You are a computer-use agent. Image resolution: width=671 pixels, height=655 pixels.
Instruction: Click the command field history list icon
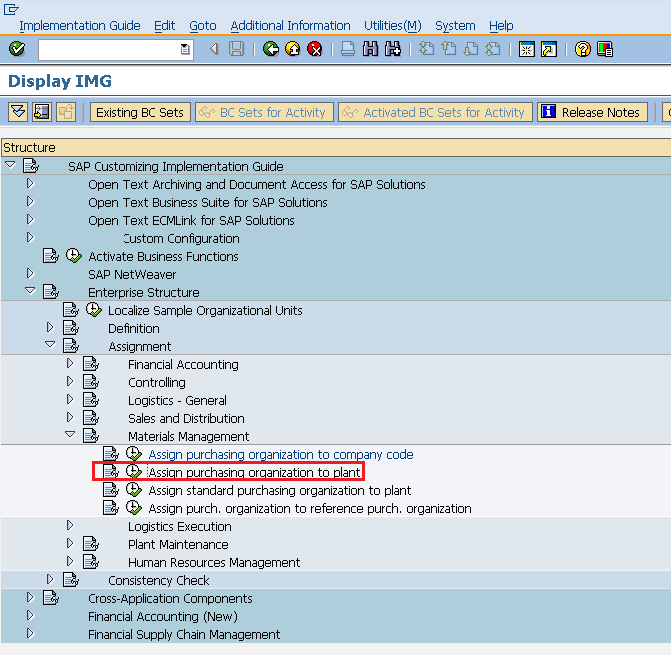pos(185,49)
